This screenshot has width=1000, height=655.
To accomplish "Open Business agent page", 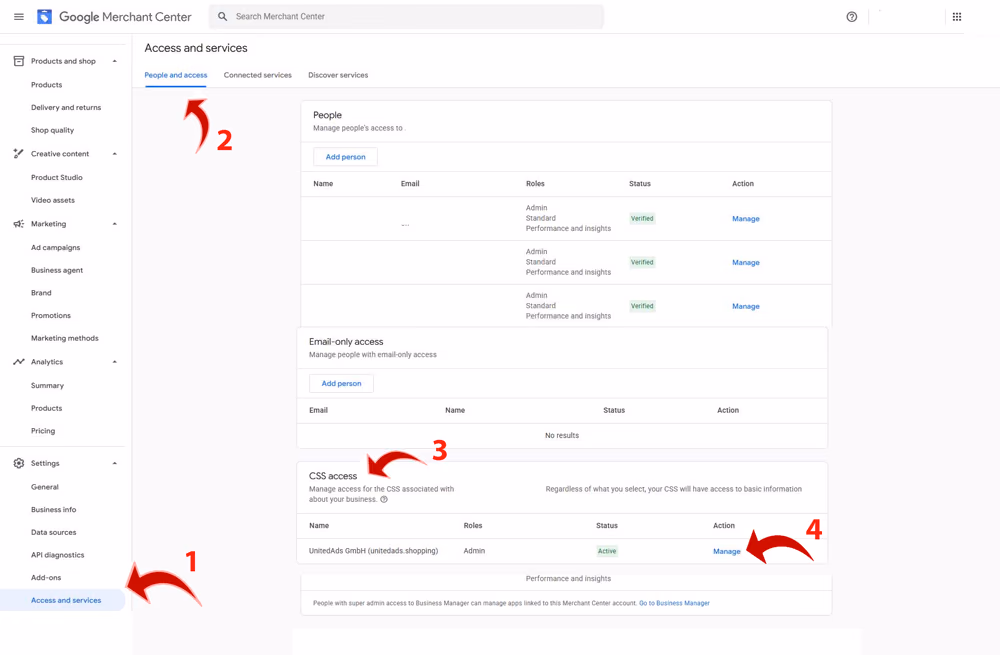I will (x=57, y=270).
